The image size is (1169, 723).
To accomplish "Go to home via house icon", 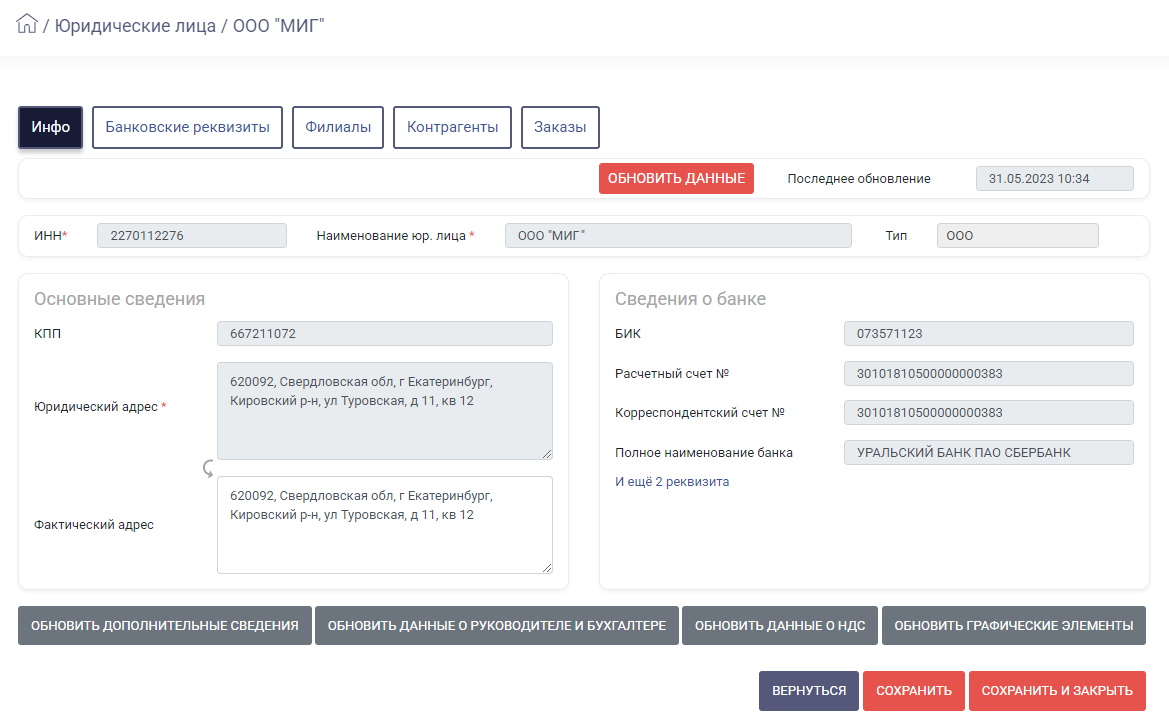I will tap(27, 24).
